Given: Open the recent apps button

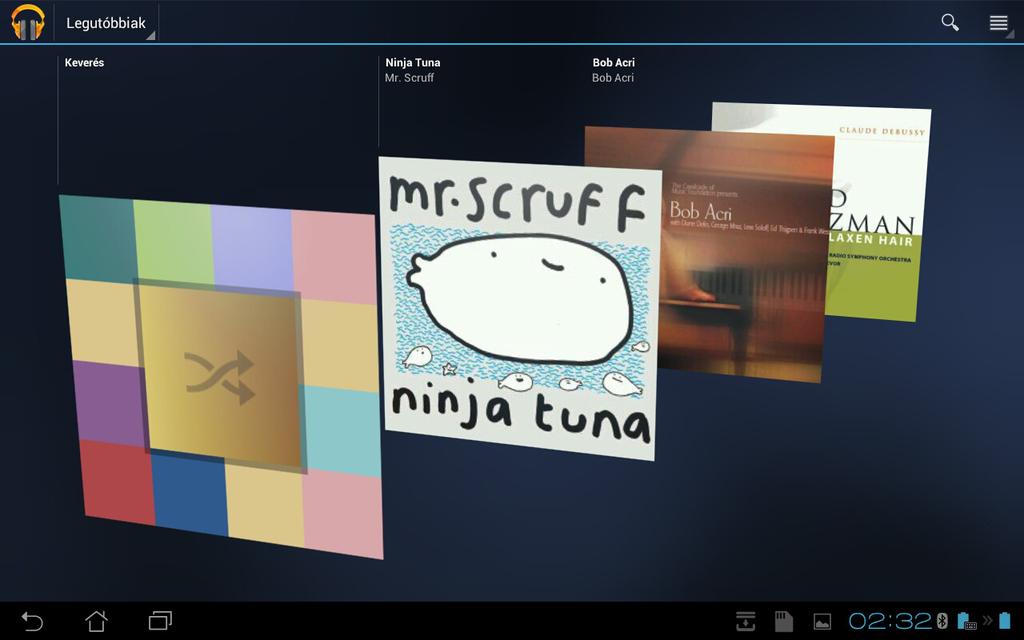Looking at the screenshot, I should click(160, 621).
